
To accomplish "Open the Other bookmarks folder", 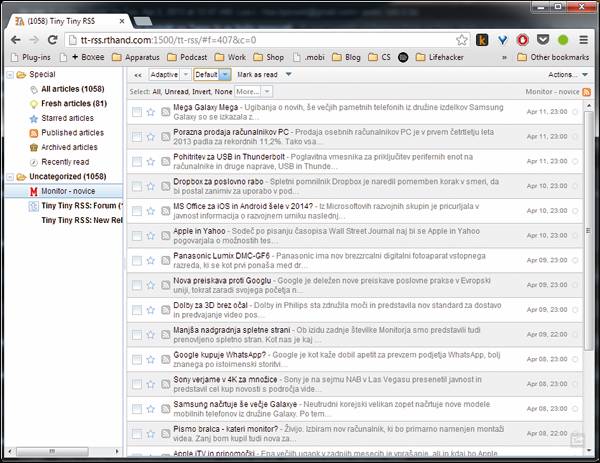I will [553, 57].
